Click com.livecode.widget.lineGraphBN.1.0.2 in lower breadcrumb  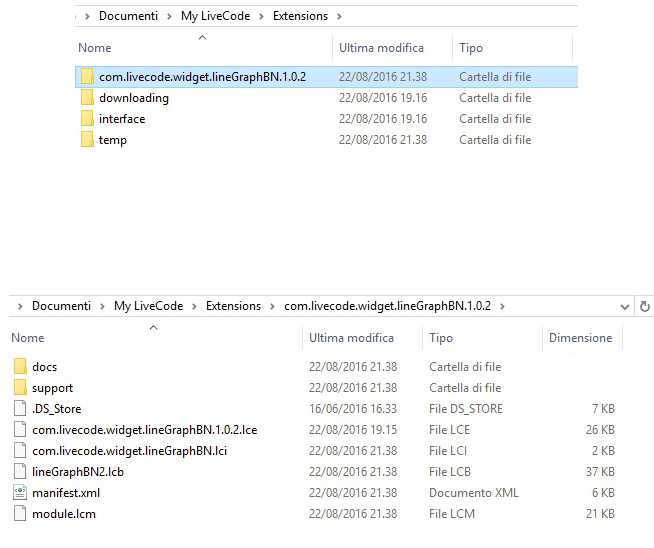click(387, 306)
